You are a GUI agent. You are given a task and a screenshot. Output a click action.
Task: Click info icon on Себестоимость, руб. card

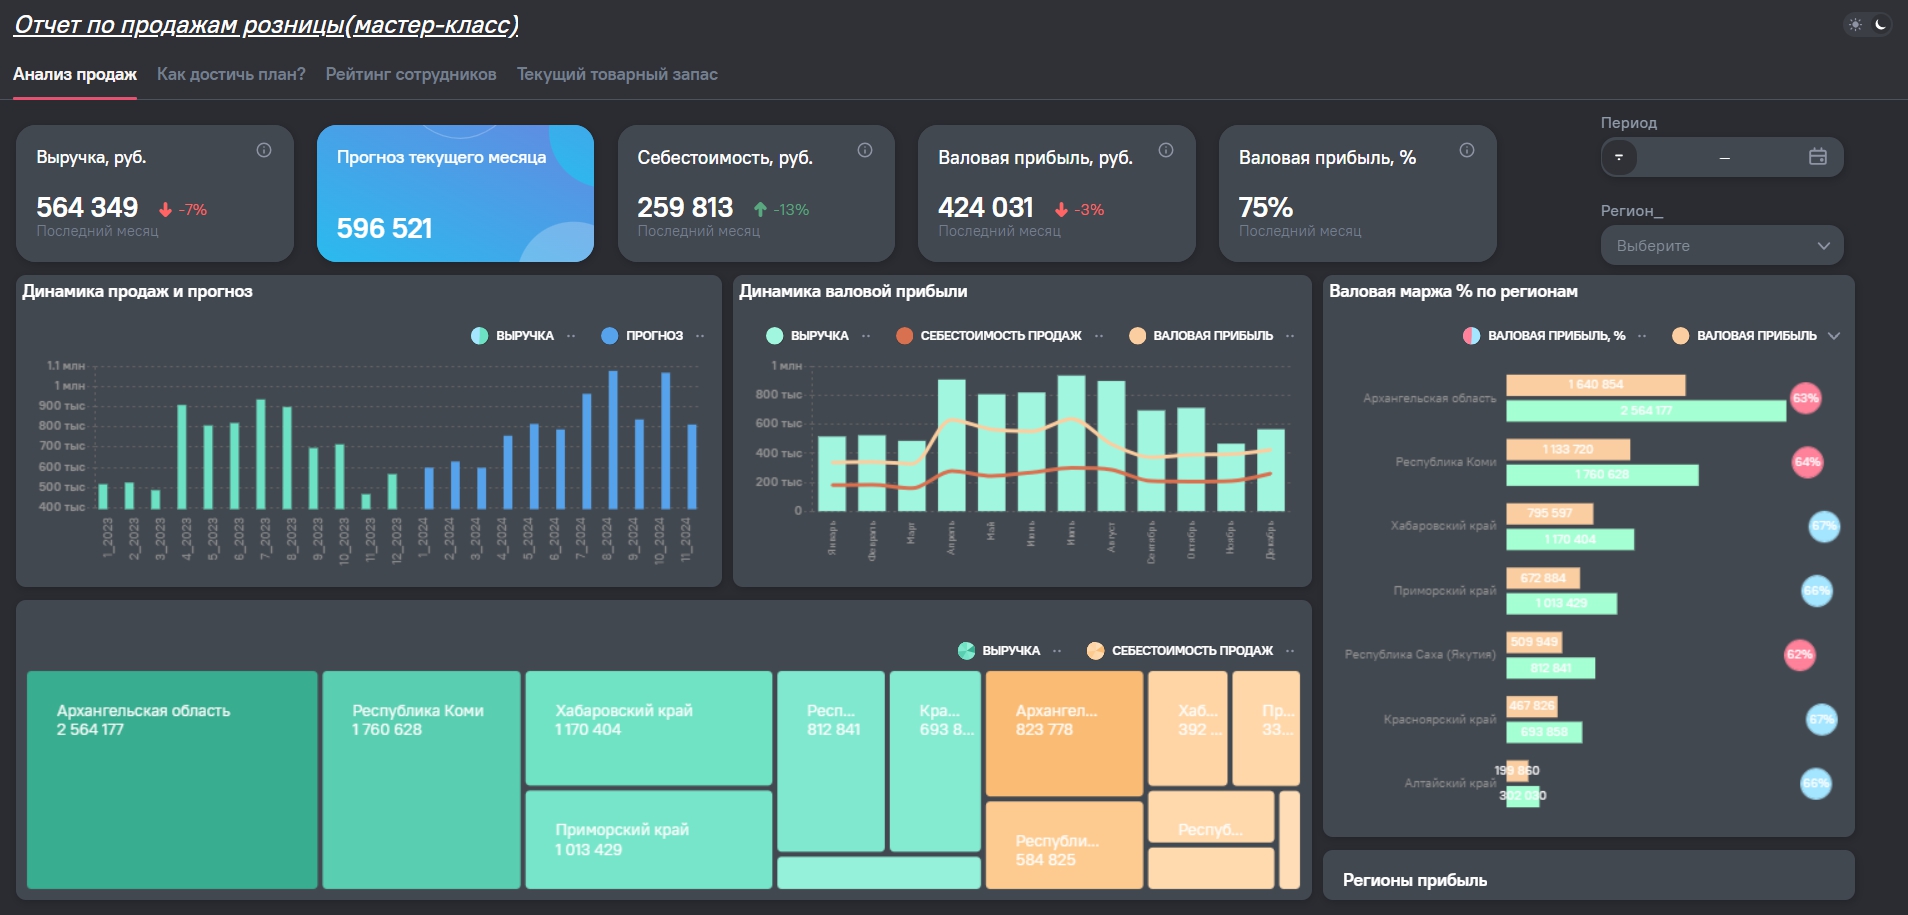click(x=865, y=150)
